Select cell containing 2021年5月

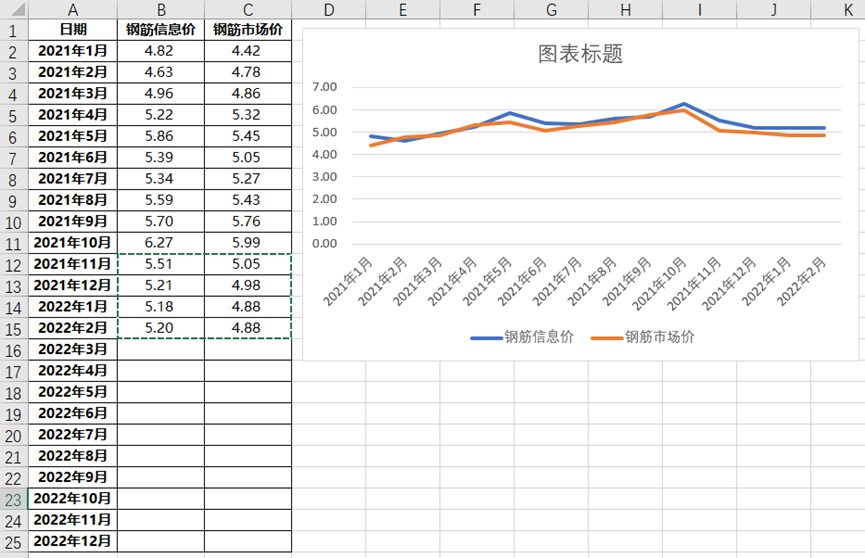click(73, 136)
